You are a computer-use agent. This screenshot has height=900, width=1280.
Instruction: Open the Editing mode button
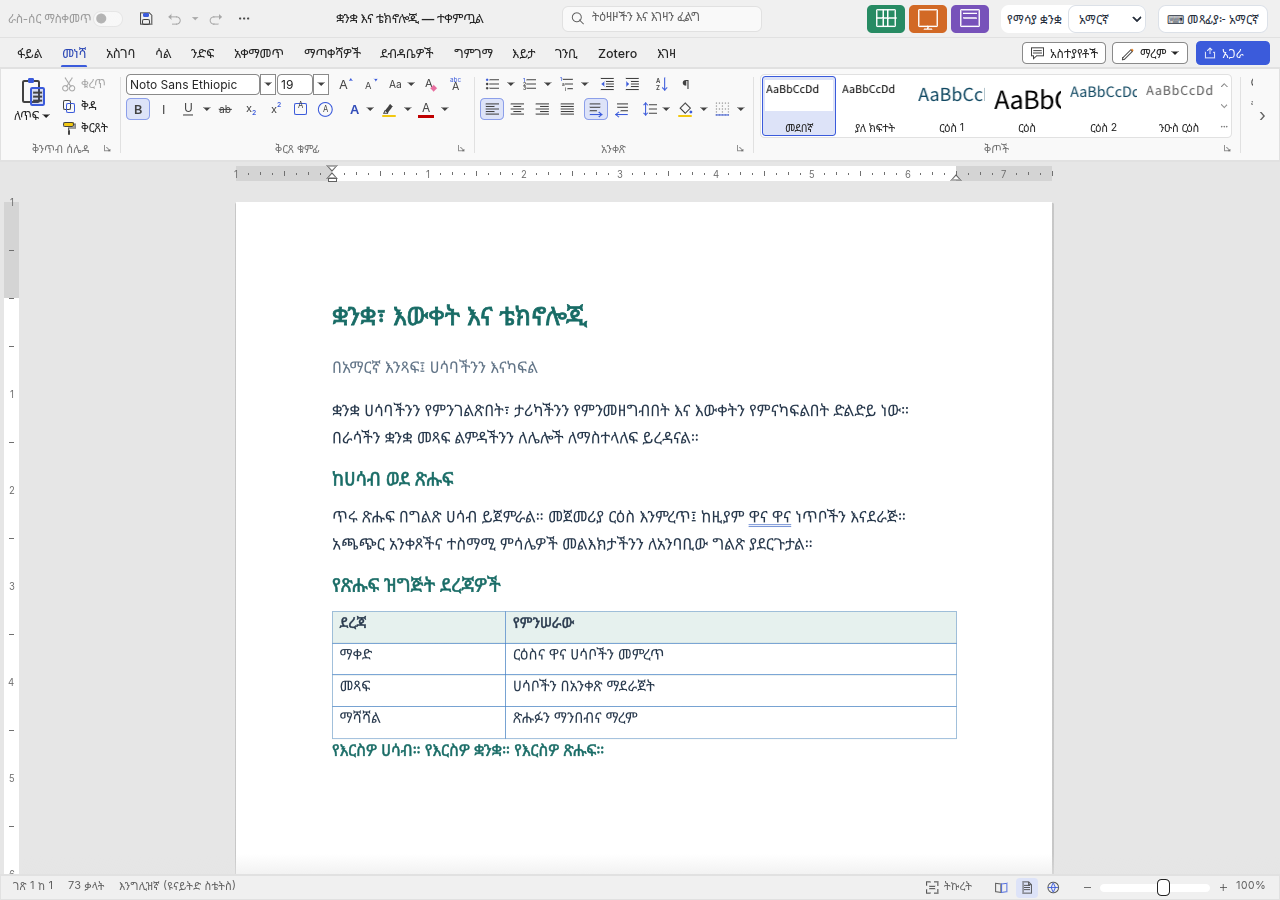click(x=1150, y=53)
